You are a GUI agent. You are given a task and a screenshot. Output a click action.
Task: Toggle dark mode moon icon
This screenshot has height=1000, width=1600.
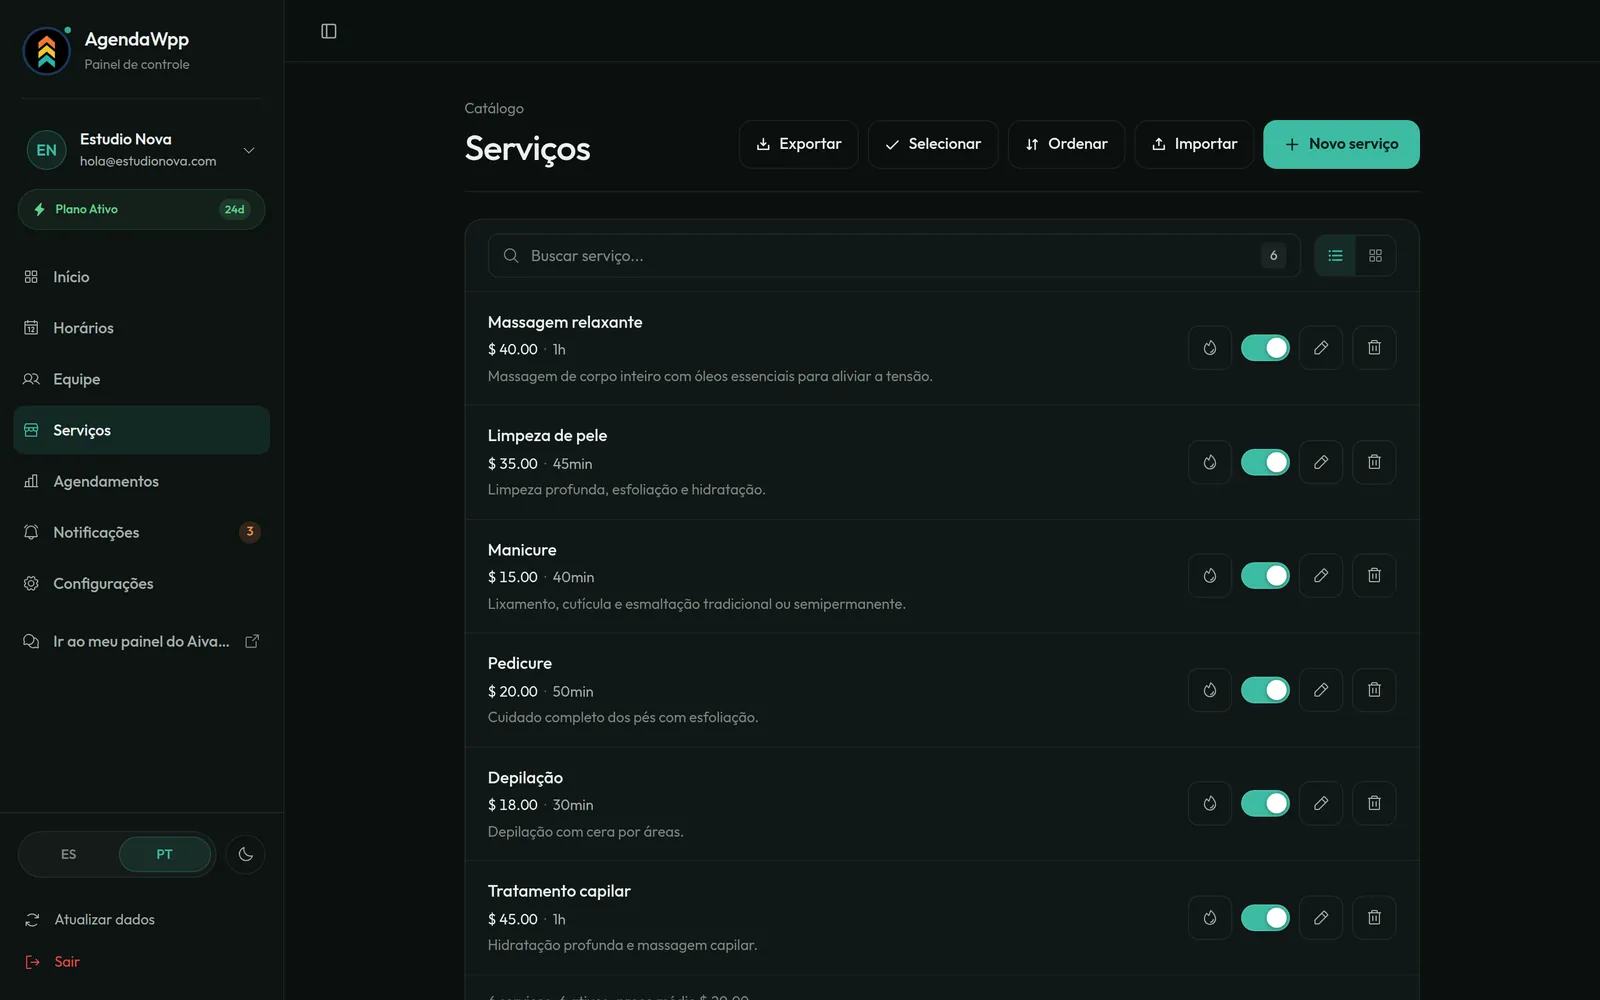245,854
